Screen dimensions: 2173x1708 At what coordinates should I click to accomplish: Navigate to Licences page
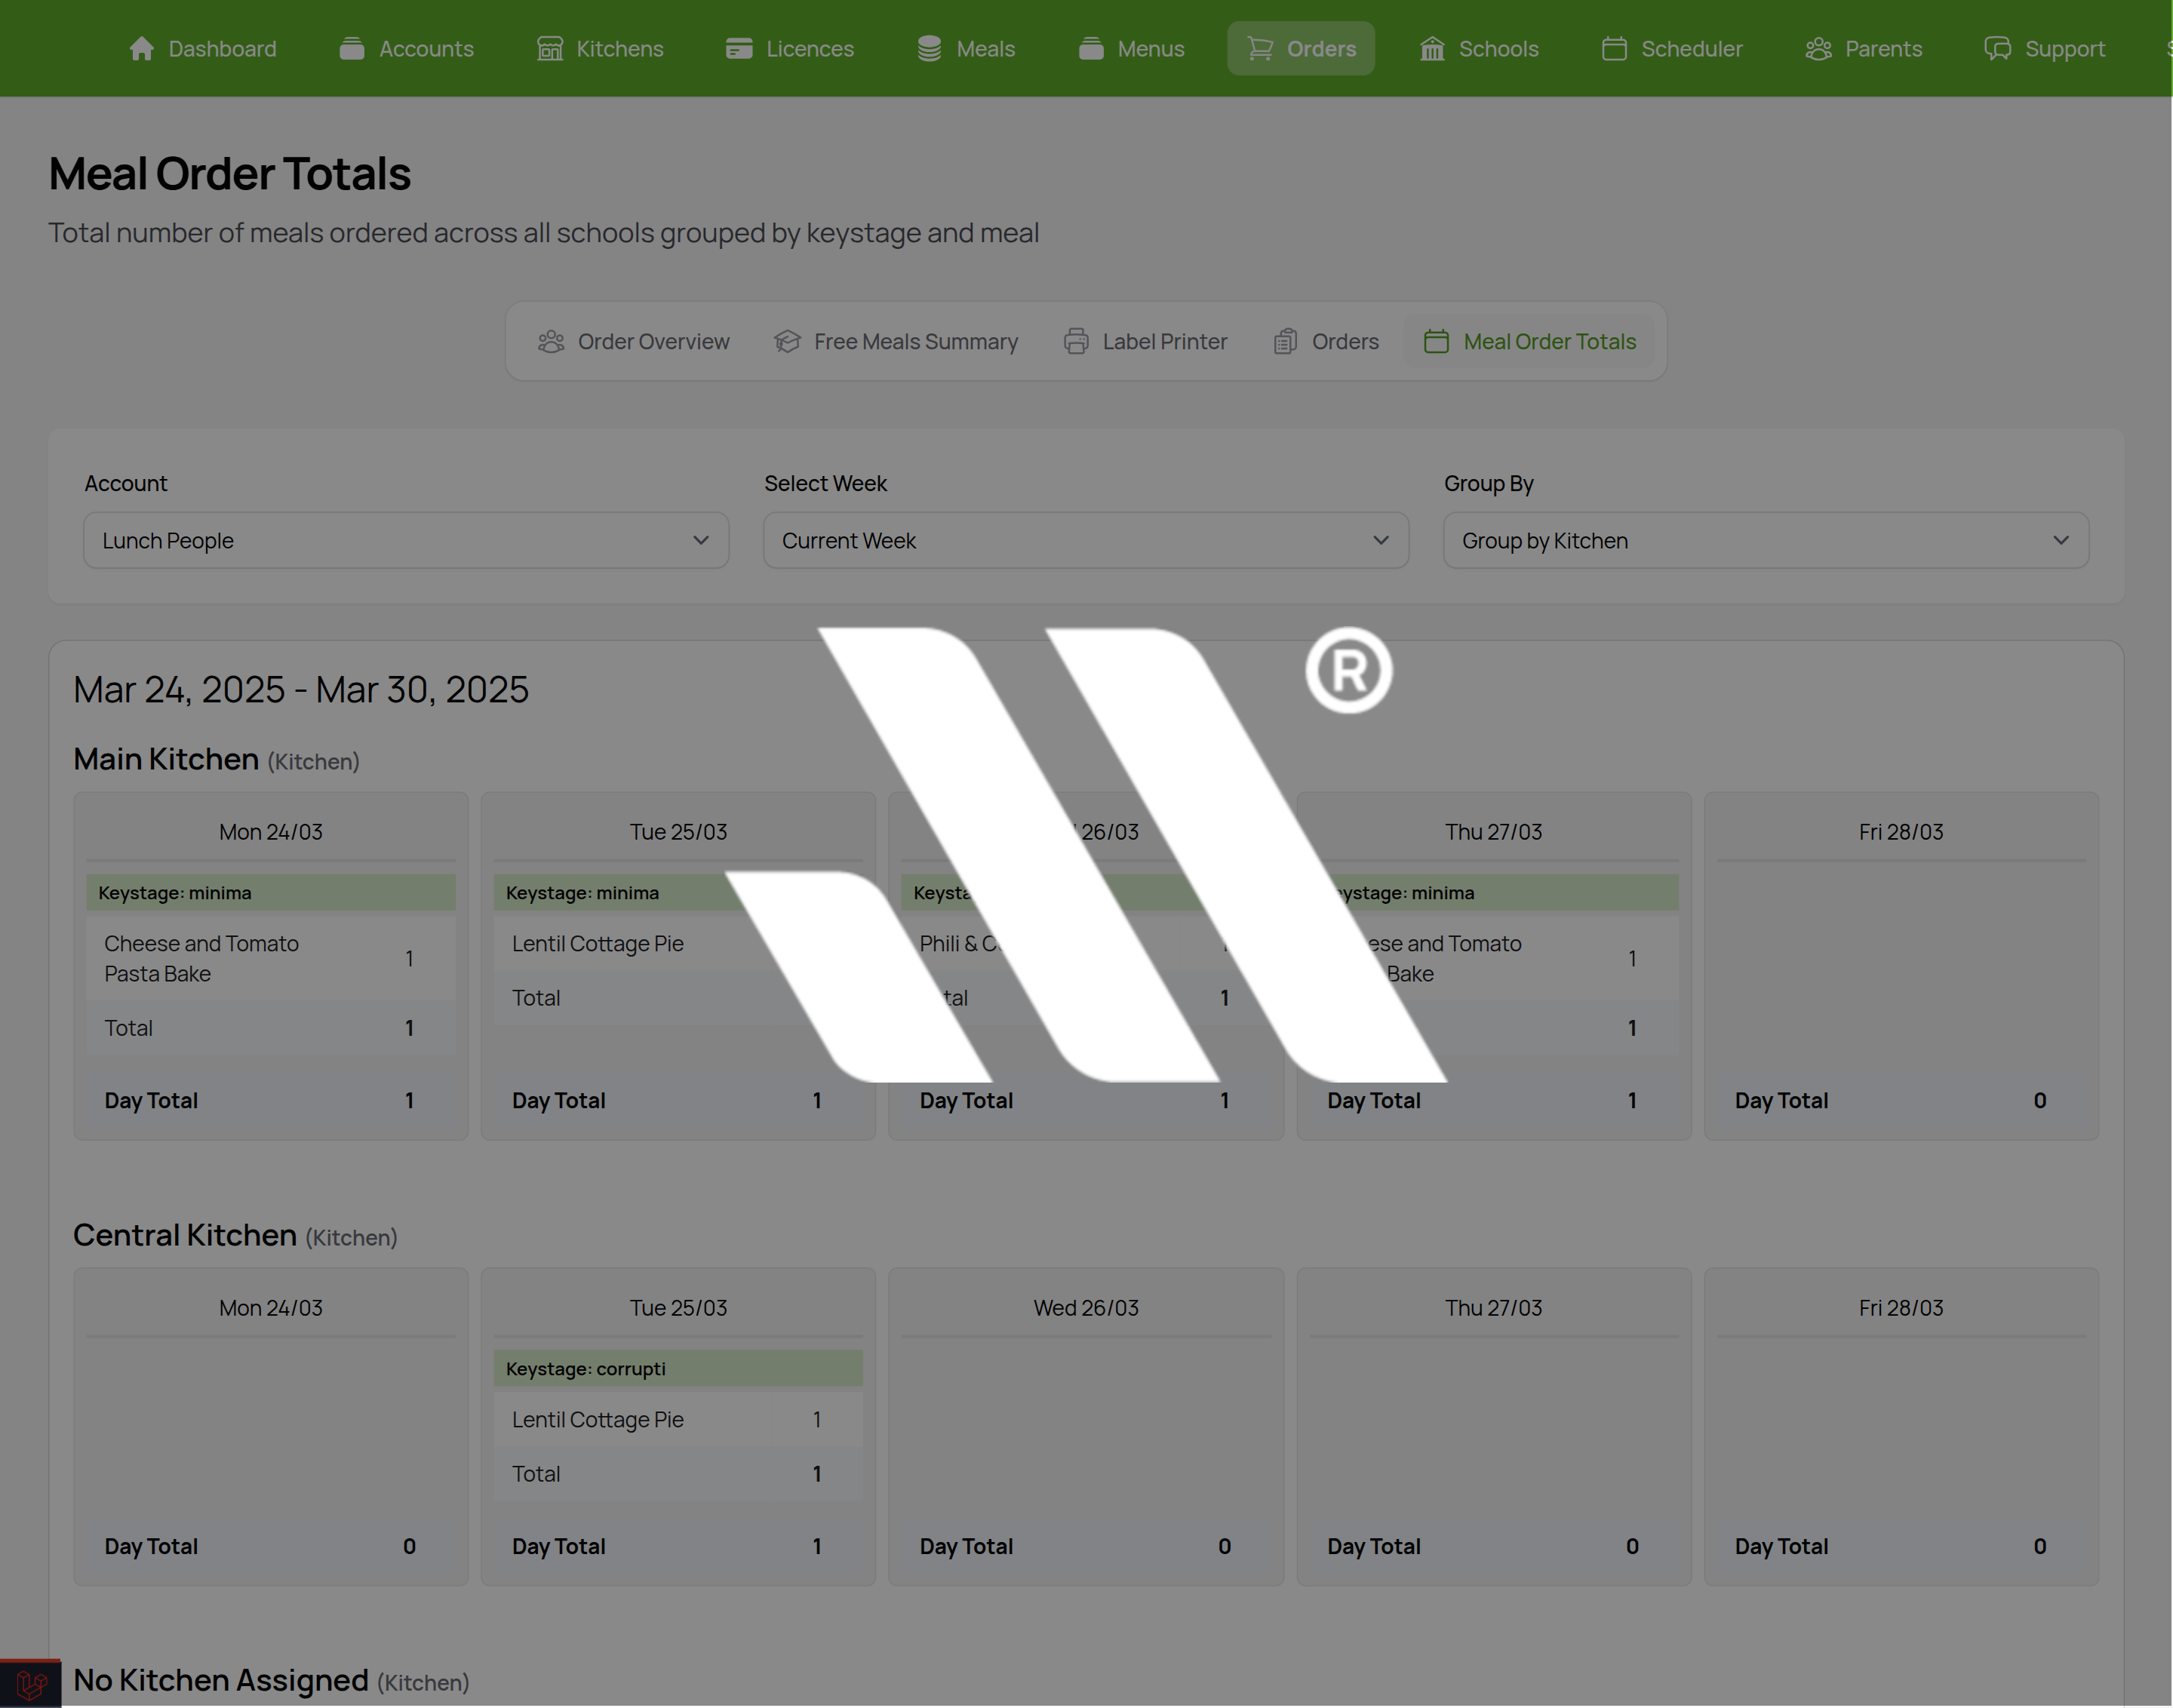(790, 49)
